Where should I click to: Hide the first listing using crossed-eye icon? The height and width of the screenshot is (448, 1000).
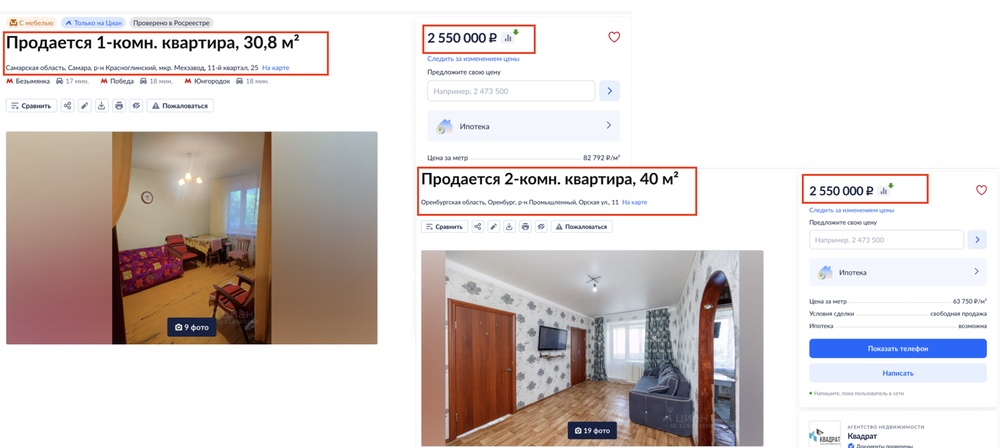[136, 106]
